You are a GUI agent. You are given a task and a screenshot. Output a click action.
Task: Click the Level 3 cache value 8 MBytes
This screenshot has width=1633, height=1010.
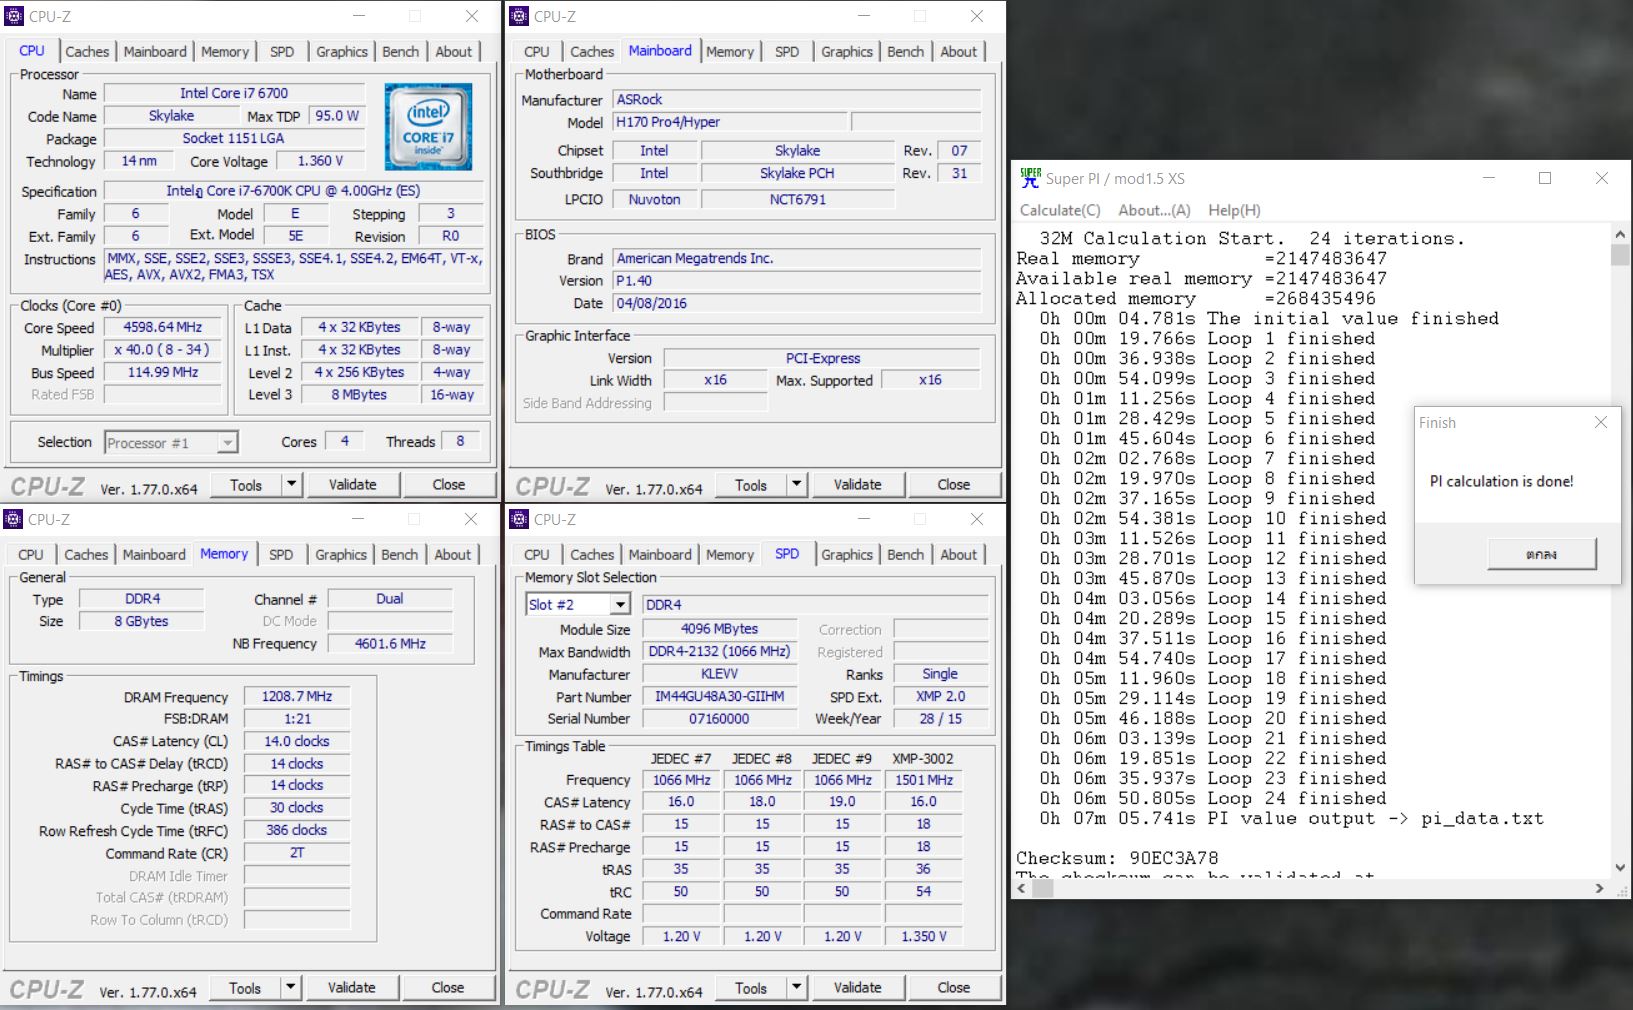[x=359, y=395]
